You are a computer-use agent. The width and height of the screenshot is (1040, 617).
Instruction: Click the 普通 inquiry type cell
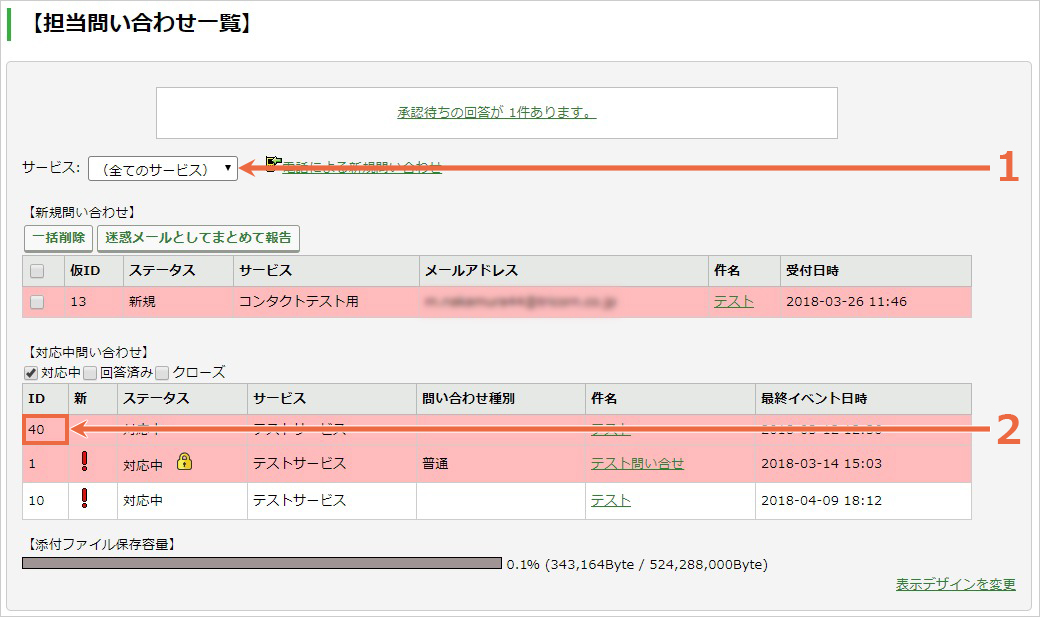(501, 463)
